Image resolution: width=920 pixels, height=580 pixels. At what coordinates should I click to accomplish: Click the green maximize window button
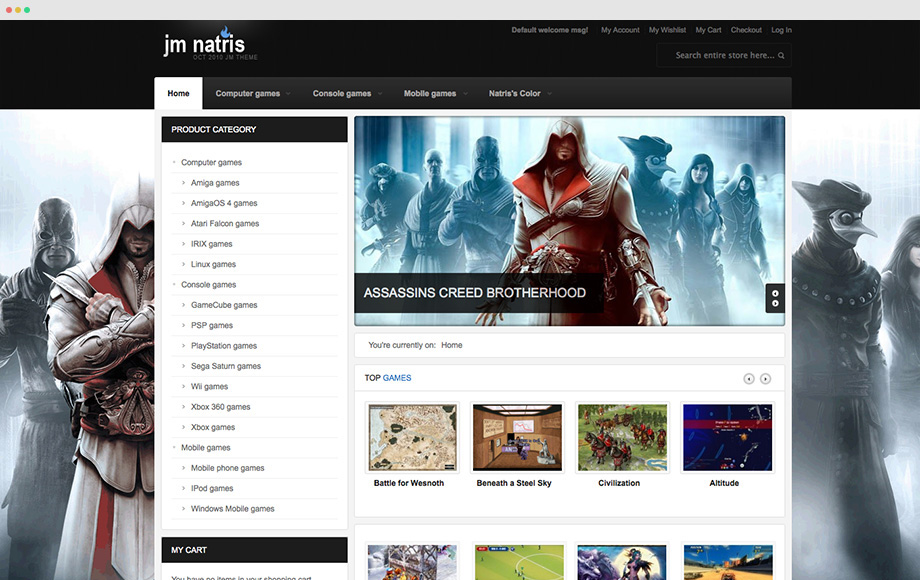point(27,10)
